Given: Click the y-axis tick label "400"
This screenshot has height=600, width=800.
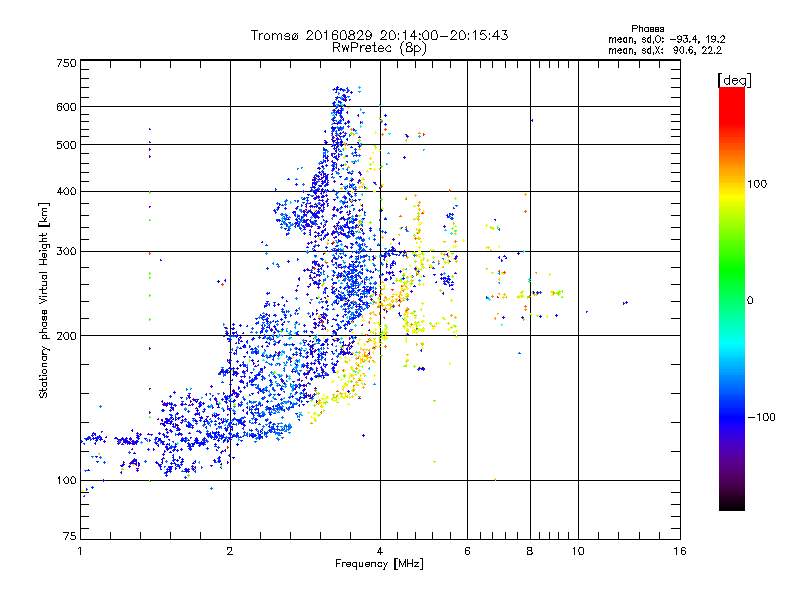Looking at the screenshot, I should [66, 191].
